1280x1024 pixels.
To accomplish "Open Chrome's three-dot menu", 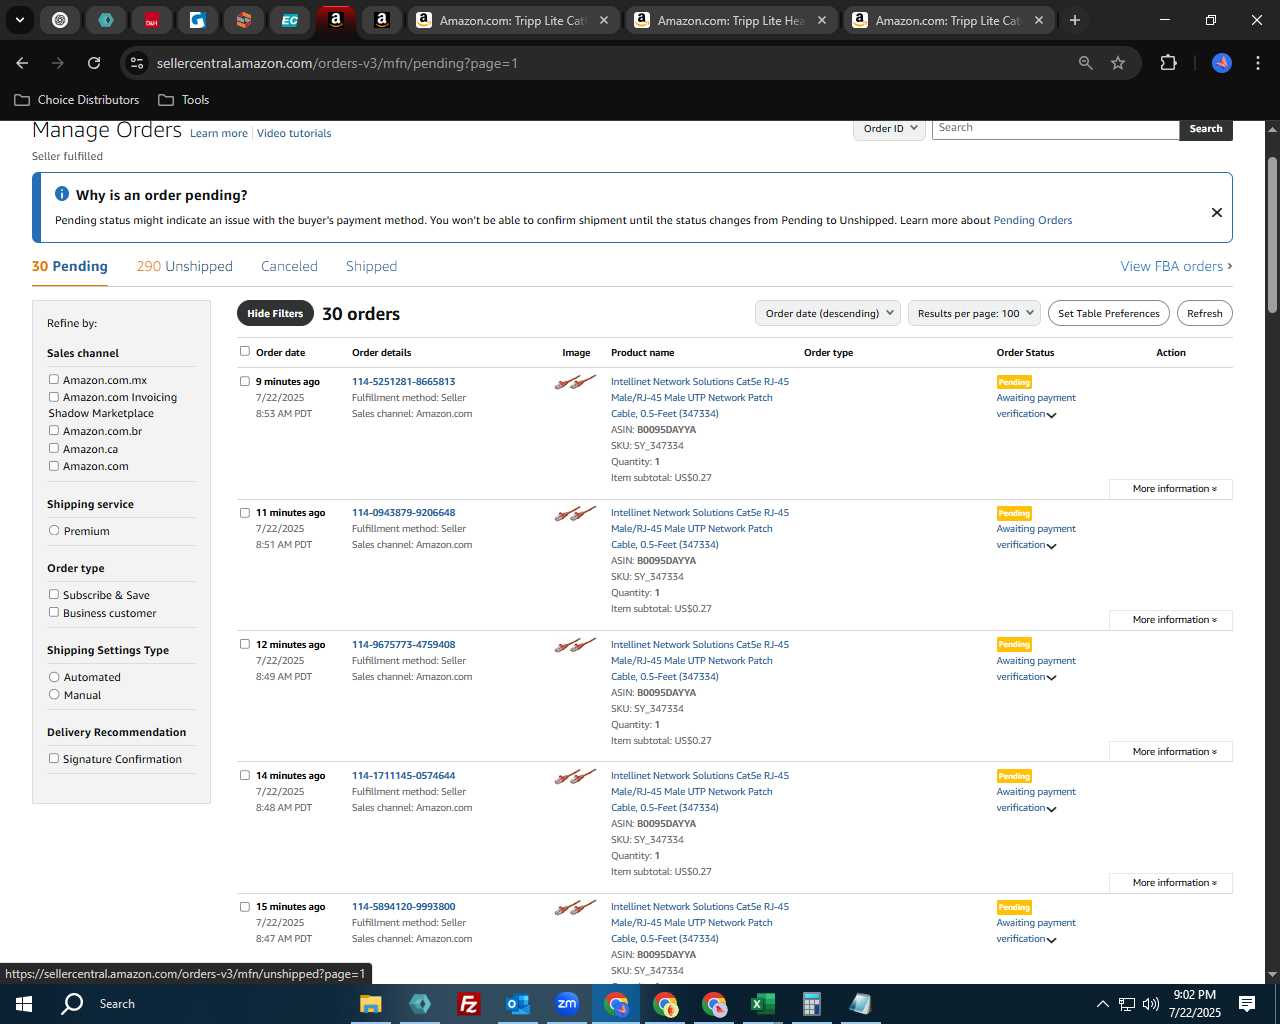I will (1256, 63).
